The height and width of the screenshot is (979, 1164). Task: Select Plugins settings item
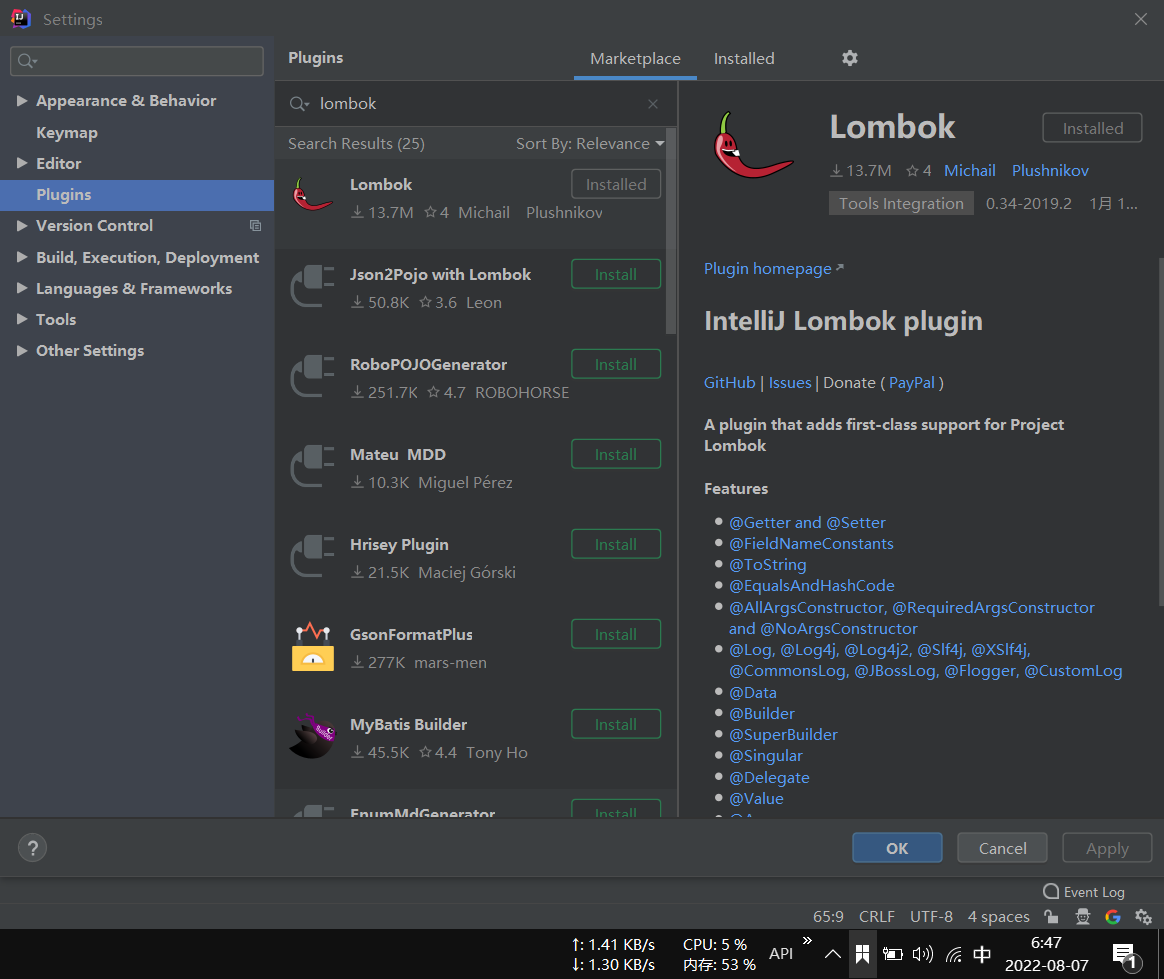click(137, 194)
